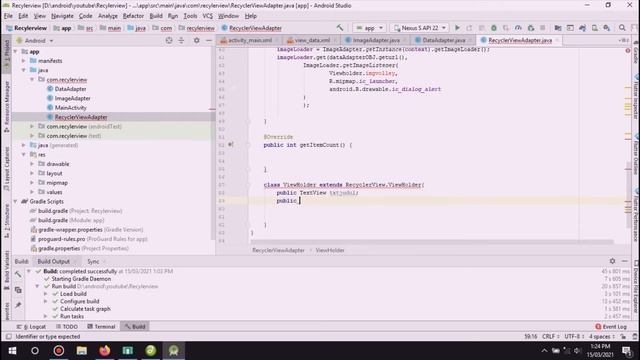Click the getItemCount override gutter icon
640x360 pixels.
[231, 144]
